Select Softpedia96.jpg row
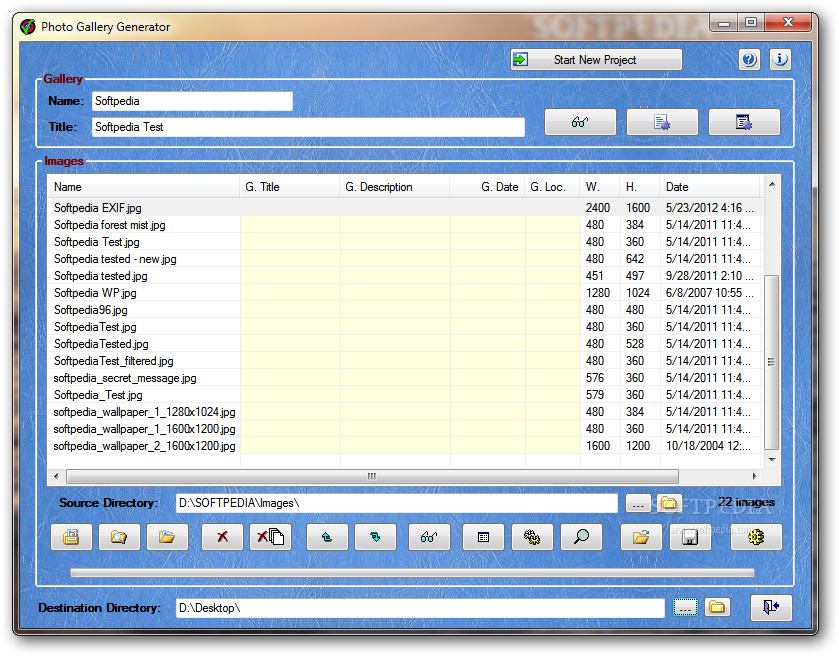The height and width of the screenshot is (656, 839). [x=405, y=310]
